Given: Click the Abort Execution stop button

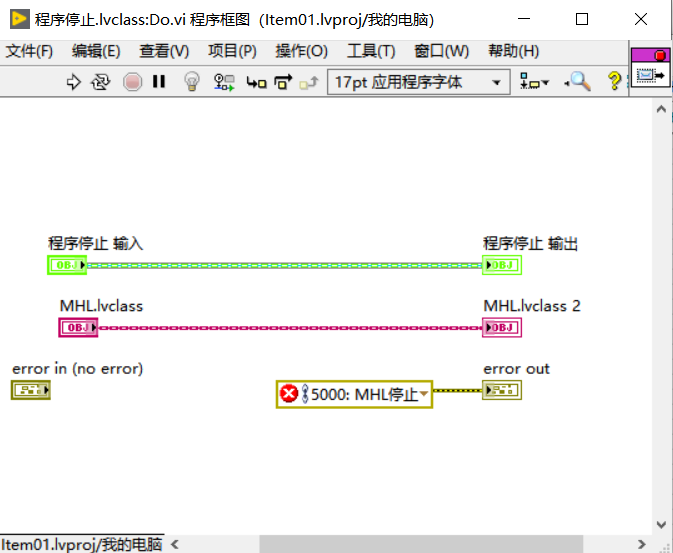Looking at the screenshot, I should coord(132,82).
